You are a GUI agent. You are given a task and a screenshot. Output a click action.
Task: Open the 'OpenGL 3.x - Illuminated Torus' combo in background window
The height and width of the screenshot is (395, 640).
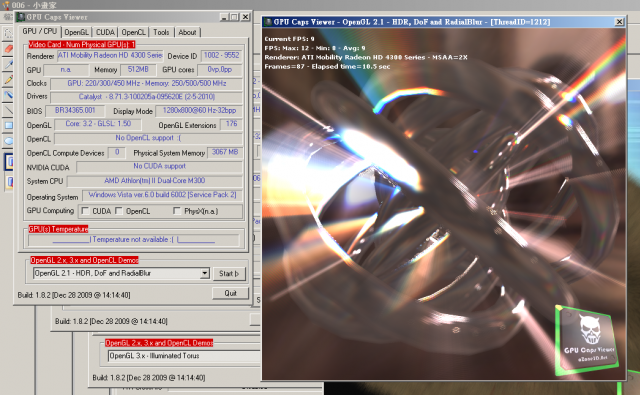pyautogui.click(x=184, y=356)
